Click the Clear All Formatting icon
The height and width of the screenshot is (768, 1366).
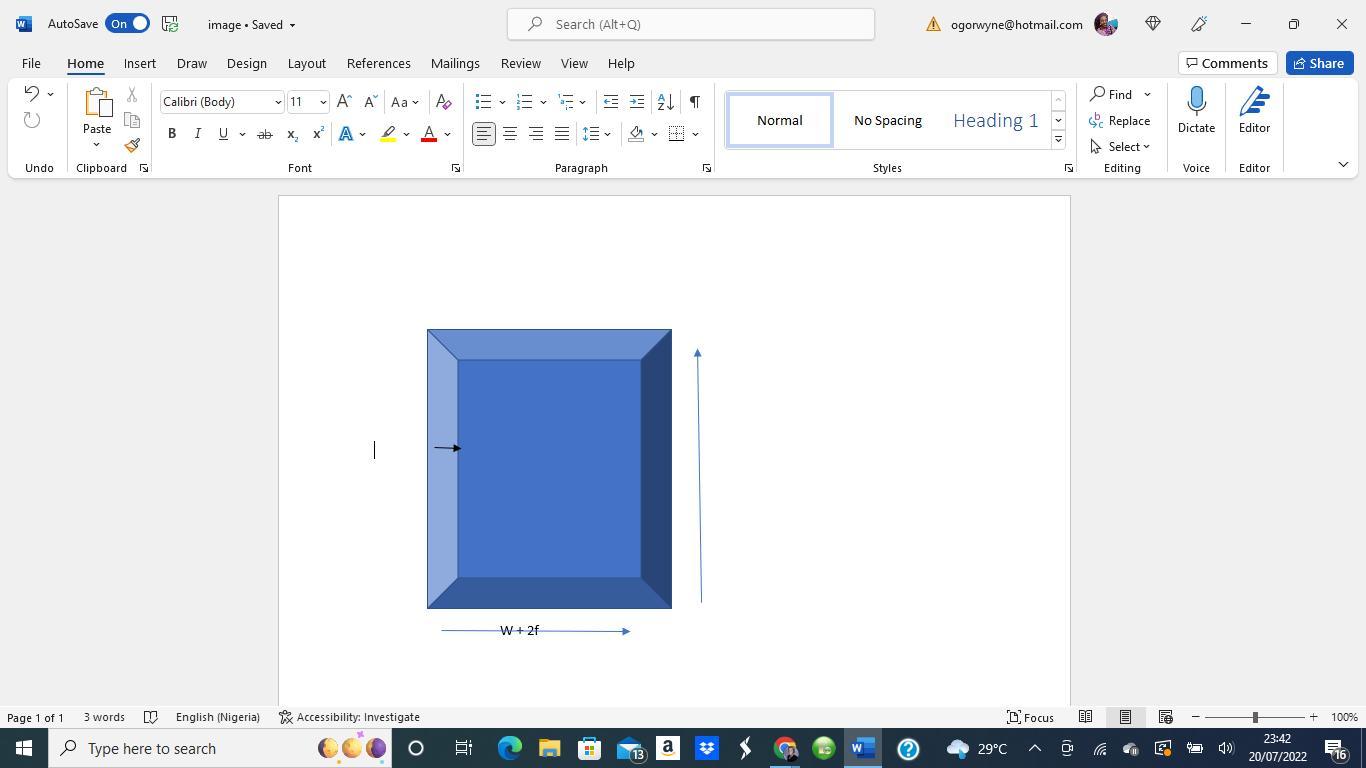[x=444, y=102]
